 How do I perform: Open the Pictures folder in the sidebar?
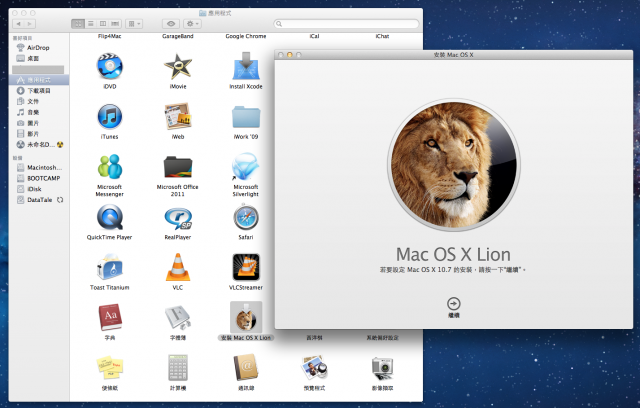[x=39, y=123]
